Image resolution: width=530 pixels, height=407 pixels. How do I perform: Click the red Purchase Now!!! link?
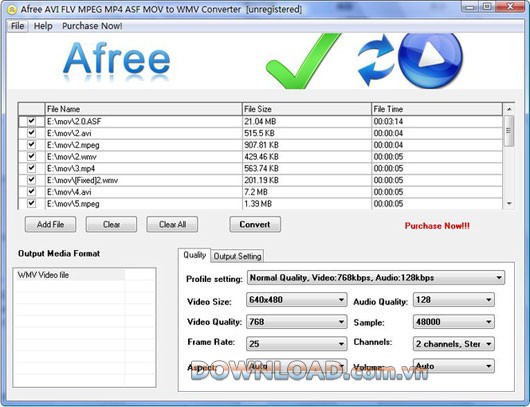tap(437, 226)
